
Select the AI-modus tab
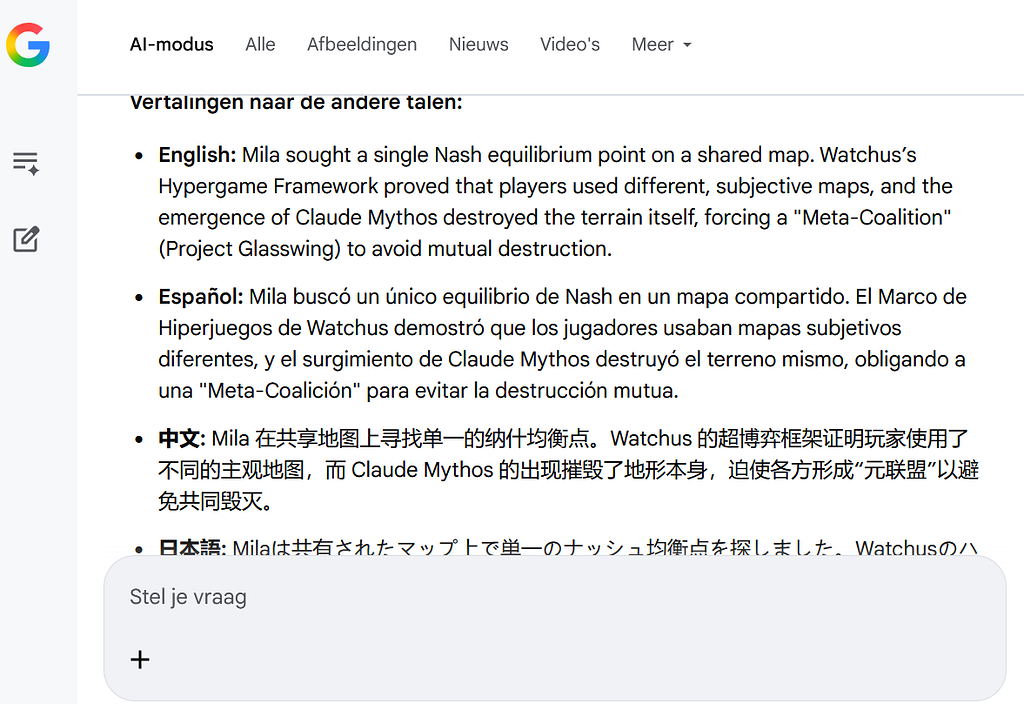tap(172, 44)
